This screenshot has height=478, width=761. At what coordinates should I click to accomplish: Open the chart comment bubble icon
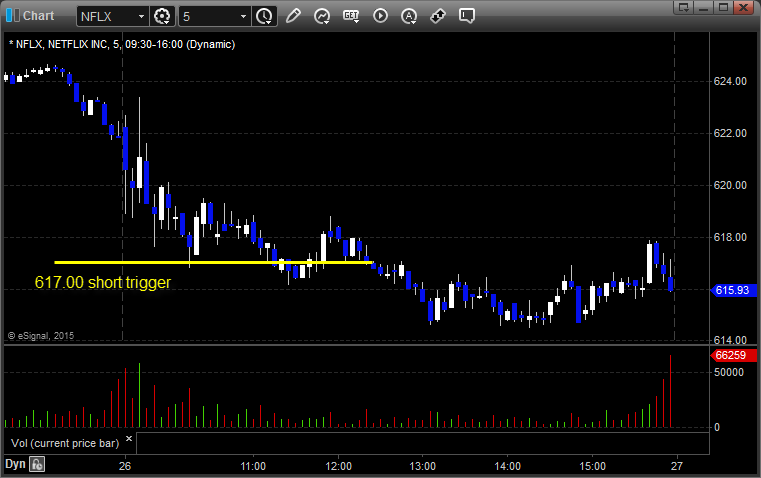[467, 16]
